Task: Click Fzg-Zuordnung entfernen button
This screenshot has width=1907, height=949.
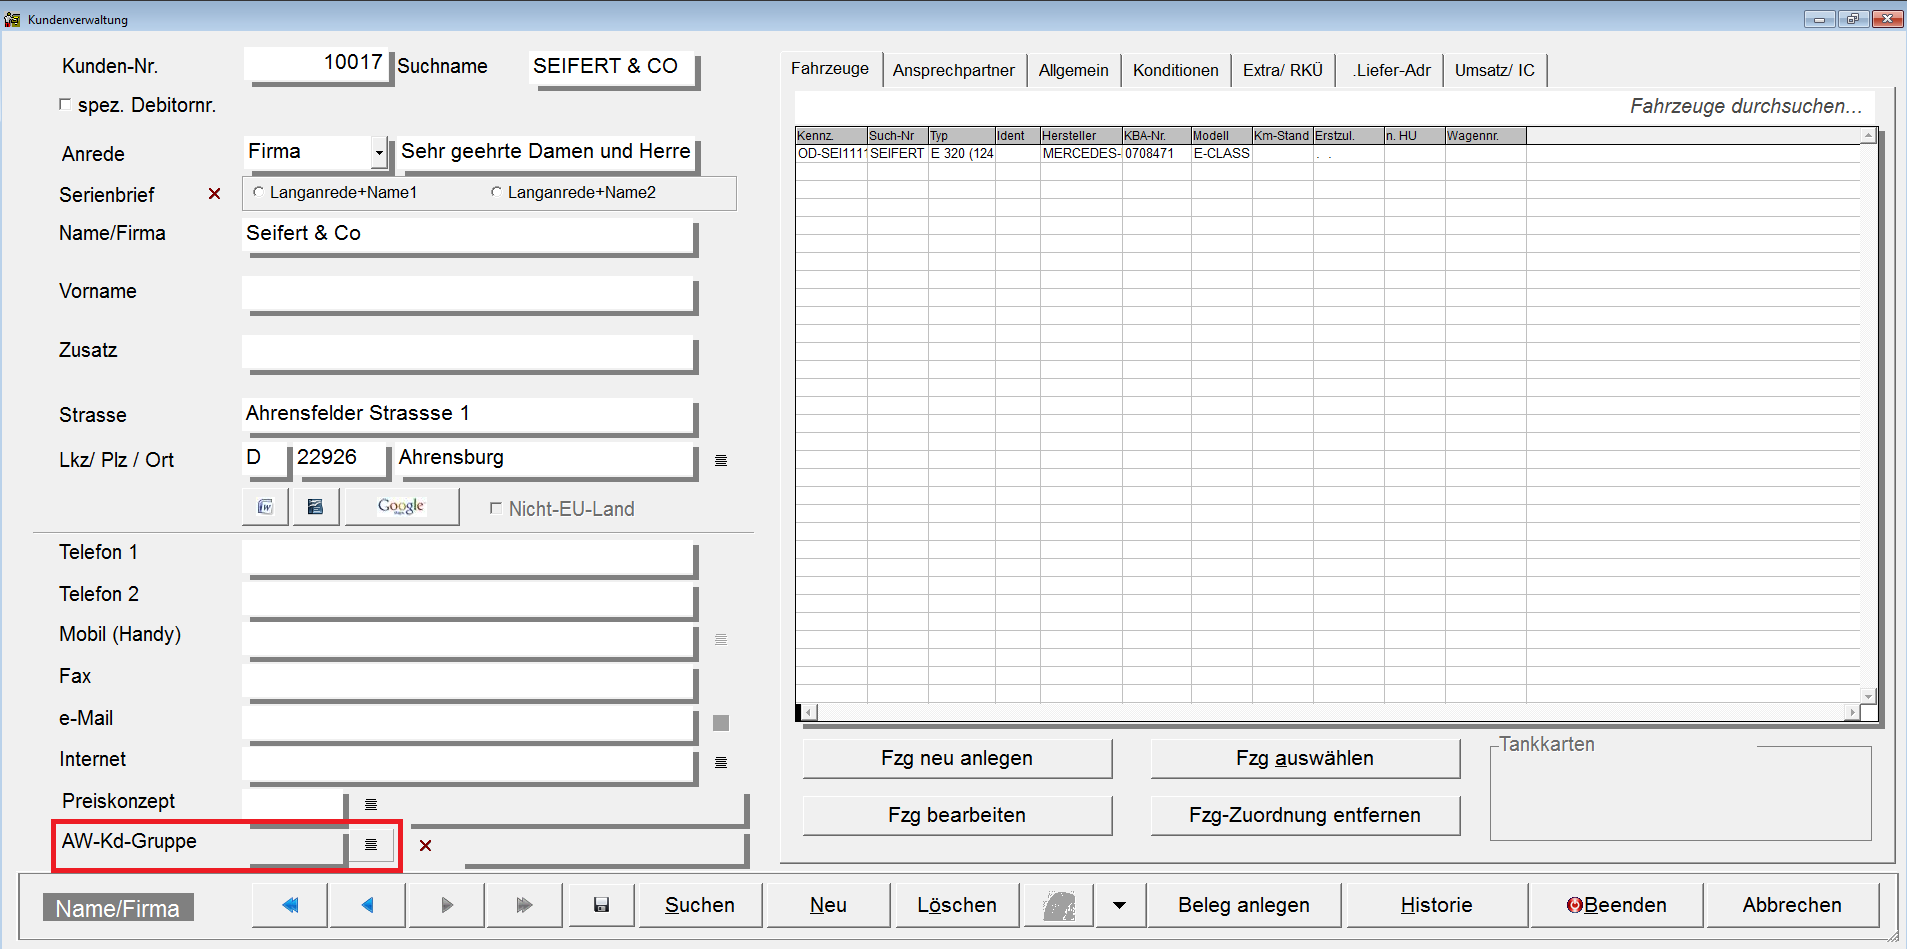Action: pos(1305,815)
